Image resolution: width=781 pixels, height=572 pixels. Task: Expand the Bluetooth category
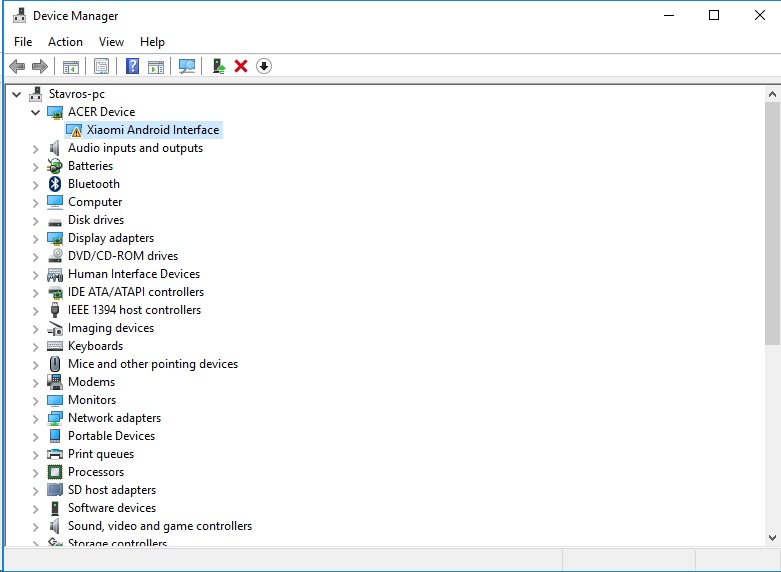coord(36,184)
